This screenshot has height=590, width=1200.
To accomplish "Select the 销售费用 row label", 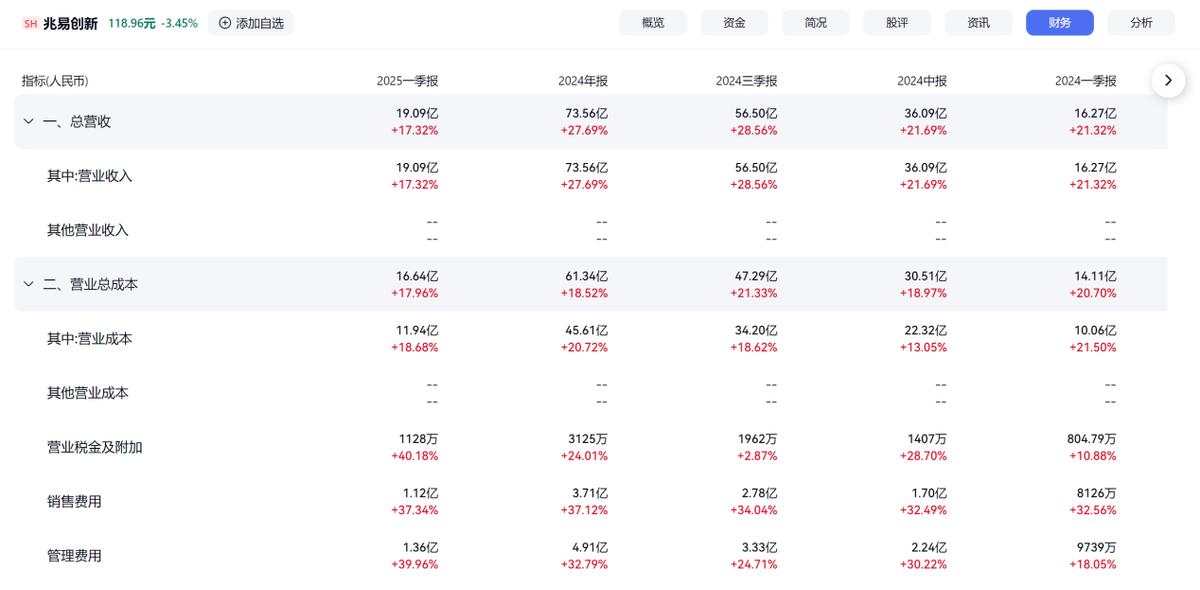I will pyautogui.click(x=74, y=501).
